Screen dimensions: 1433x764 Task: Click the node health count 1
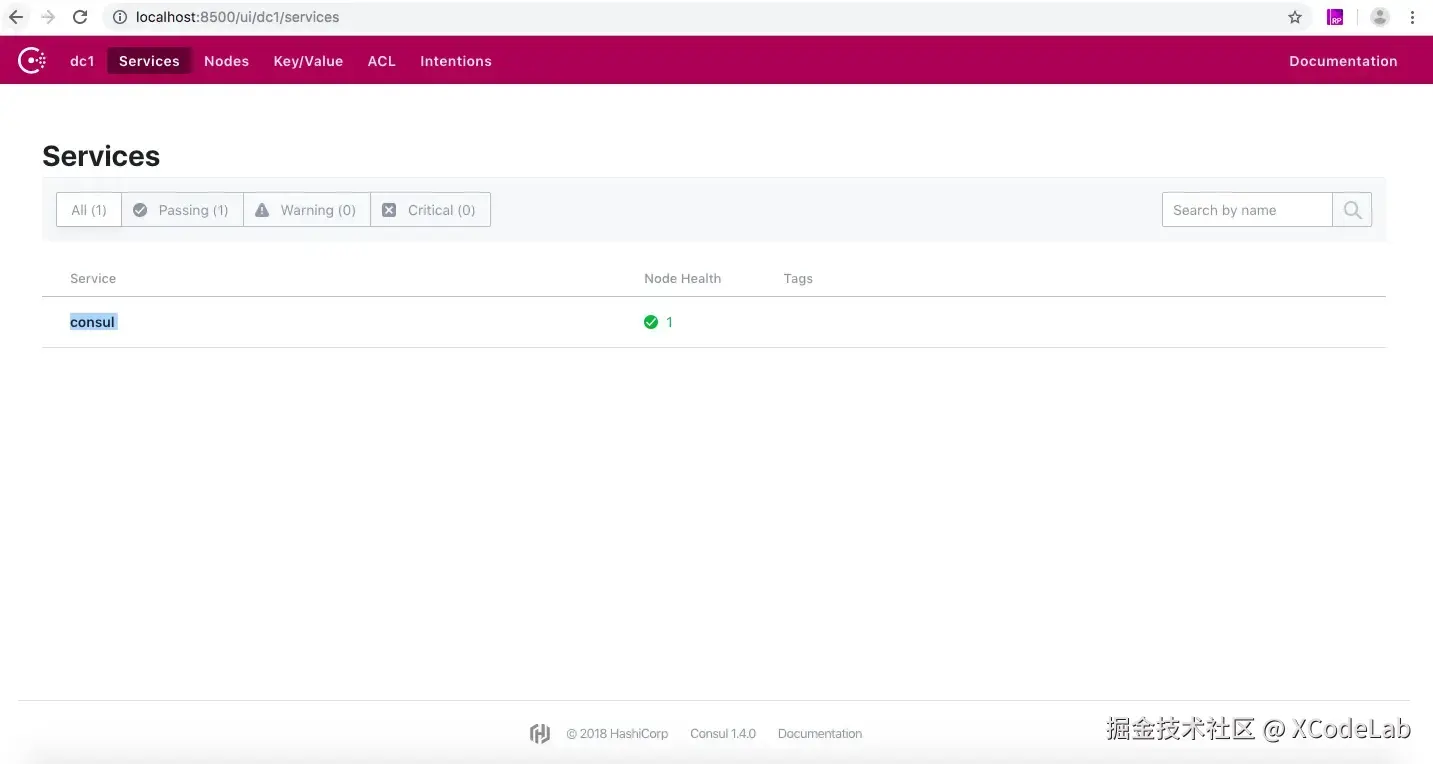(x=669, y=322)
